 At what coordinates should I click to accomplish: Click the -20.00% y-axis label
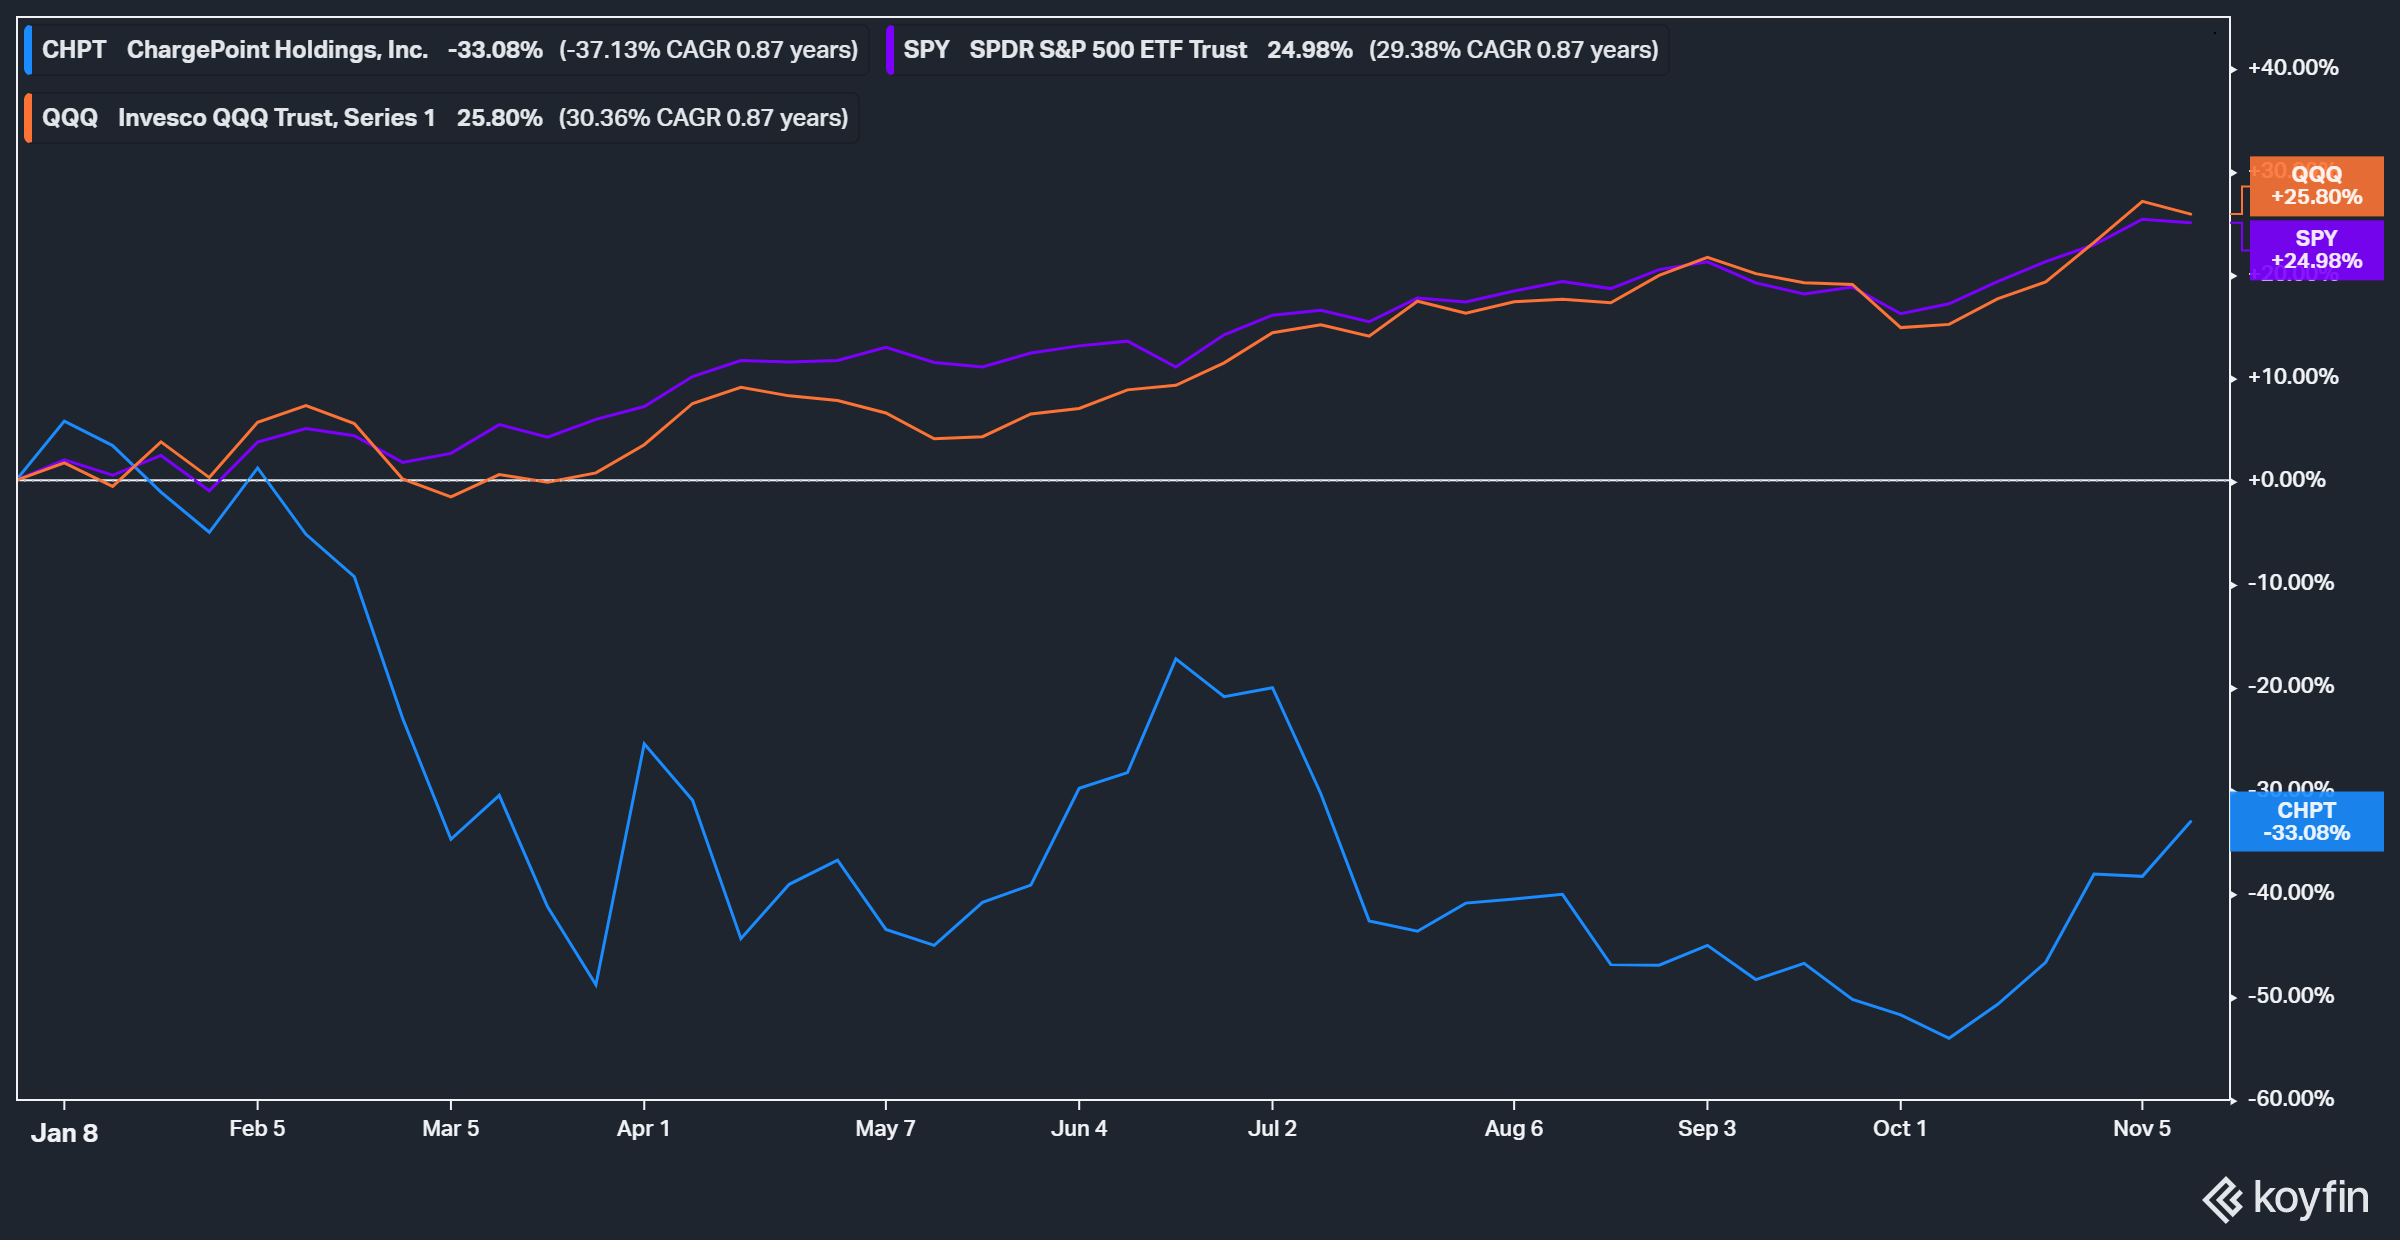(2291, 686)
